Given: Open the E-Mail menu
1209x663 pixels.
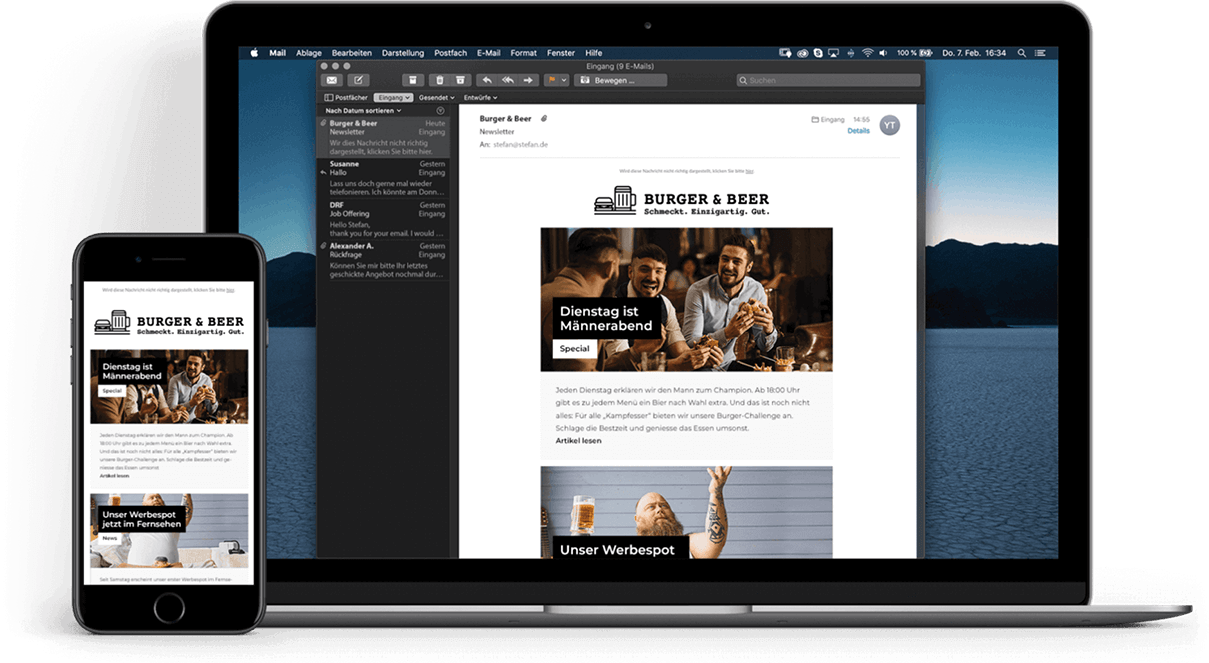Looking at the screenshot, I should click(x=489, y=53).
